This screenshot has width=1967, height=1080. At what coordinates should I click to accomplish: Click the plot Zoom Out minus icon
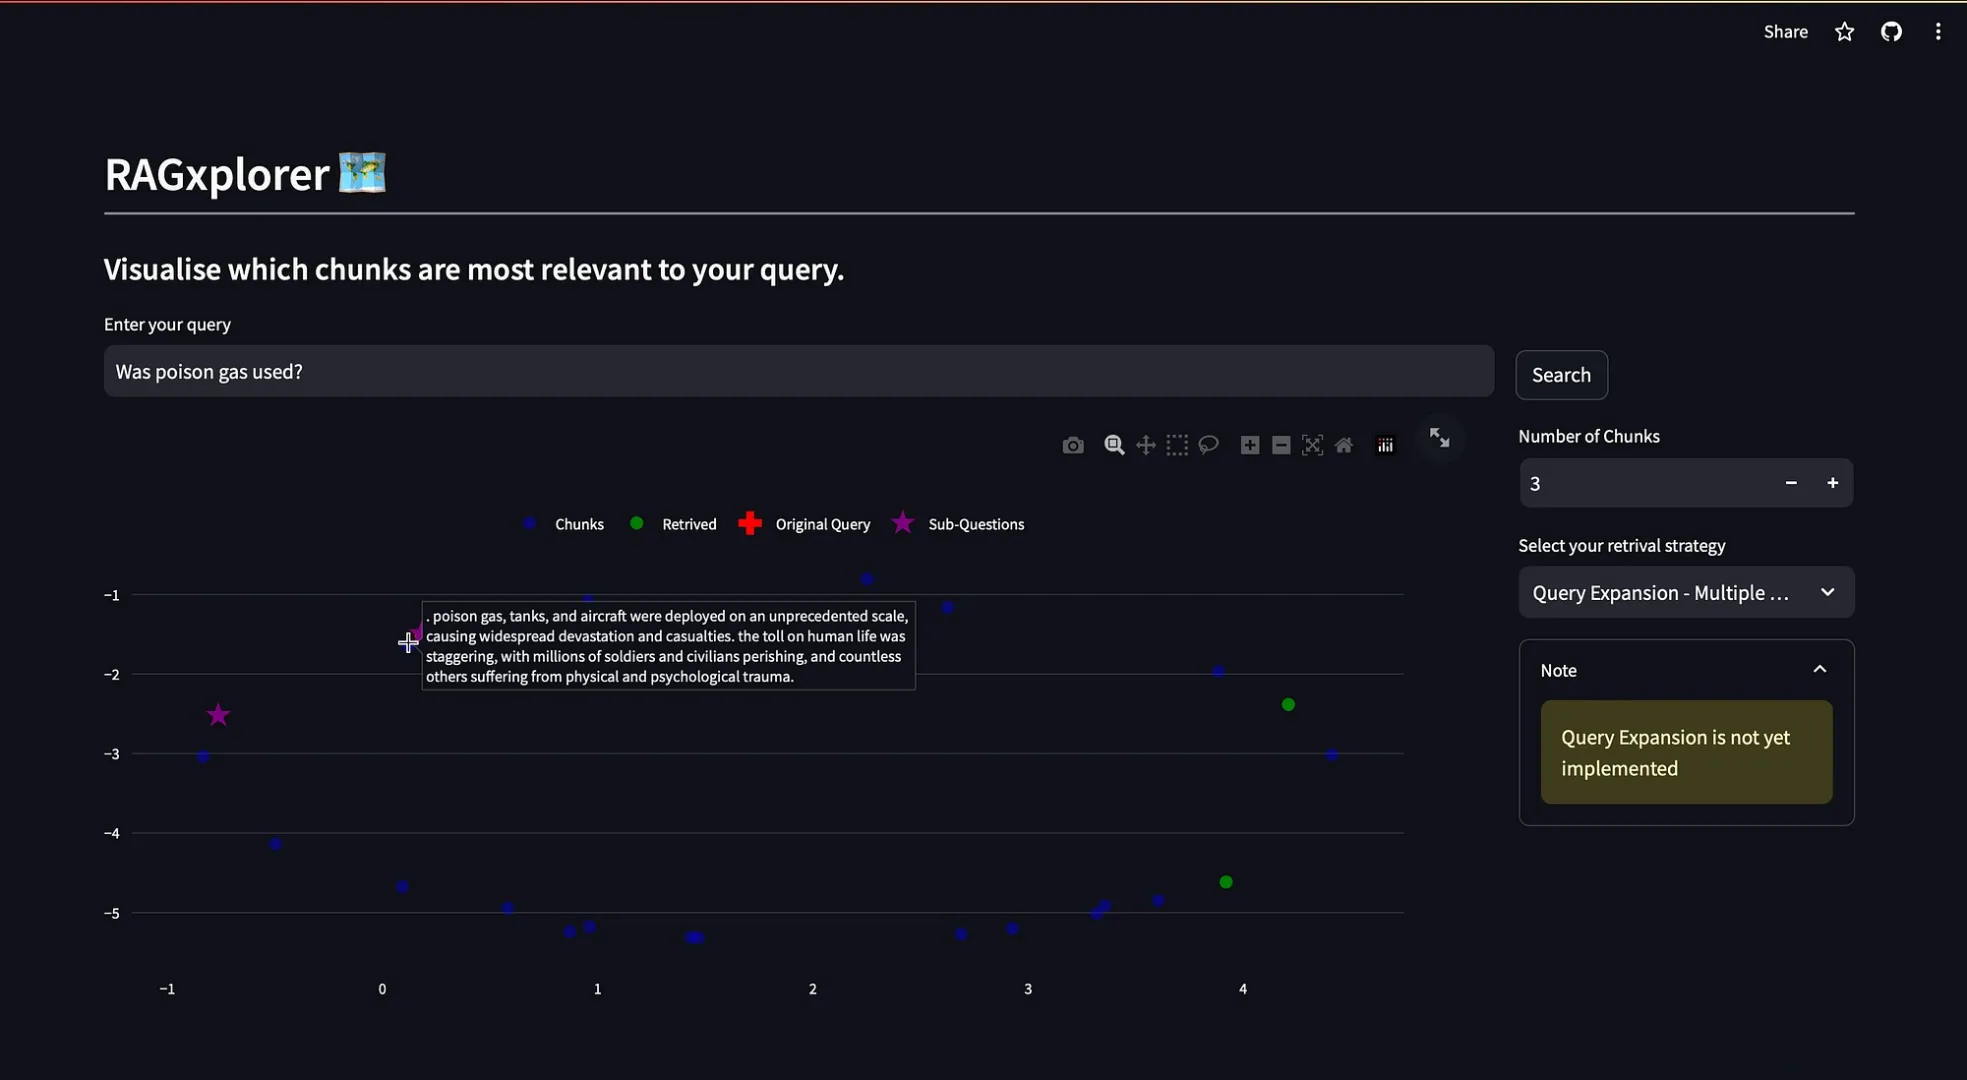pyautogui.click(x=1281, y=446)
